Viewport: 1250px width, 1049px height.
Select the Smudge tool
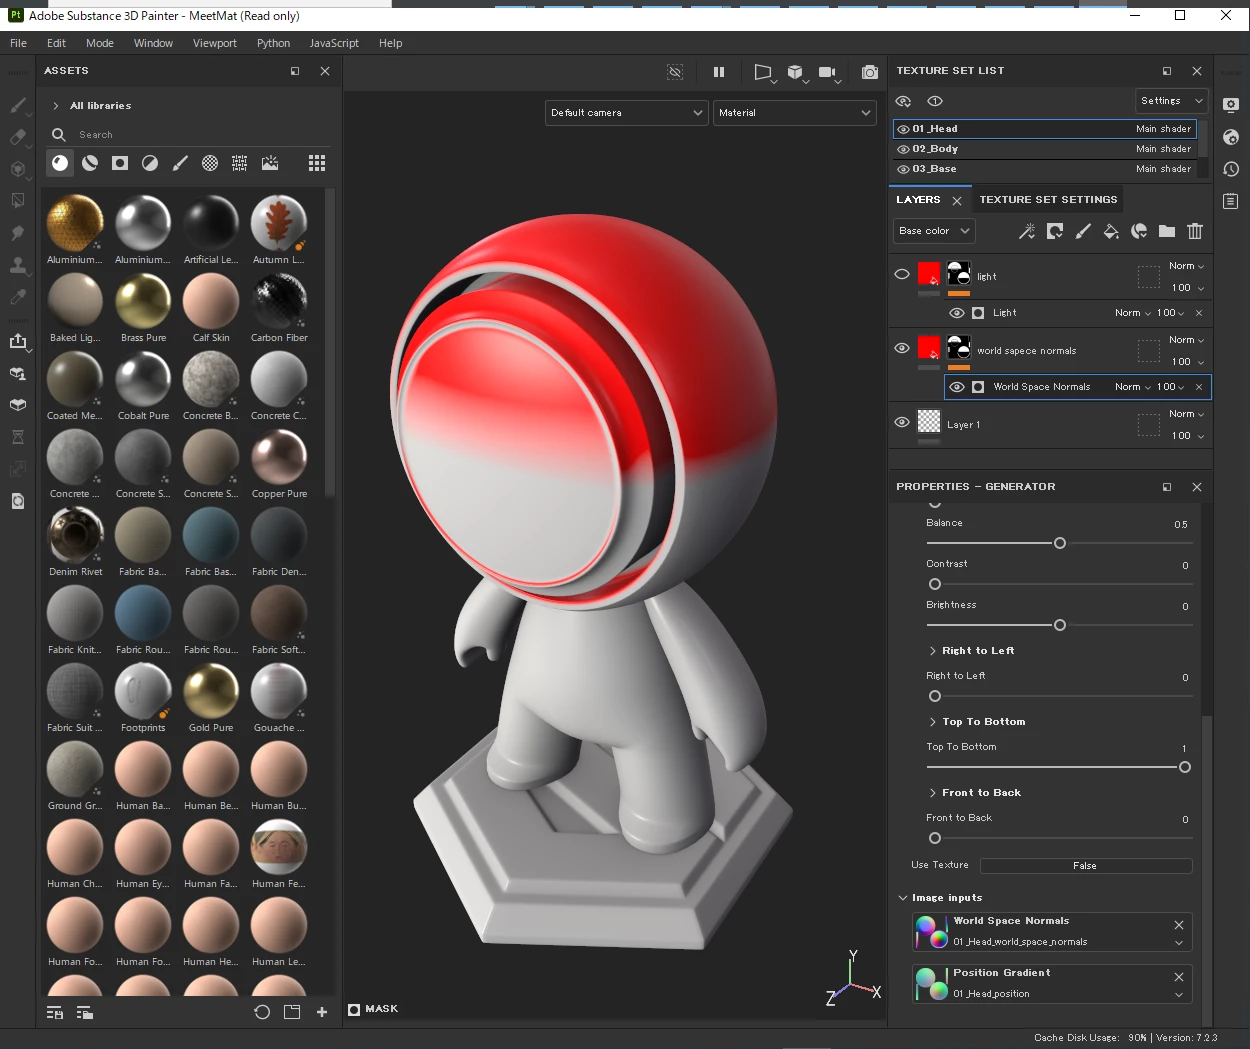[18, 233]
